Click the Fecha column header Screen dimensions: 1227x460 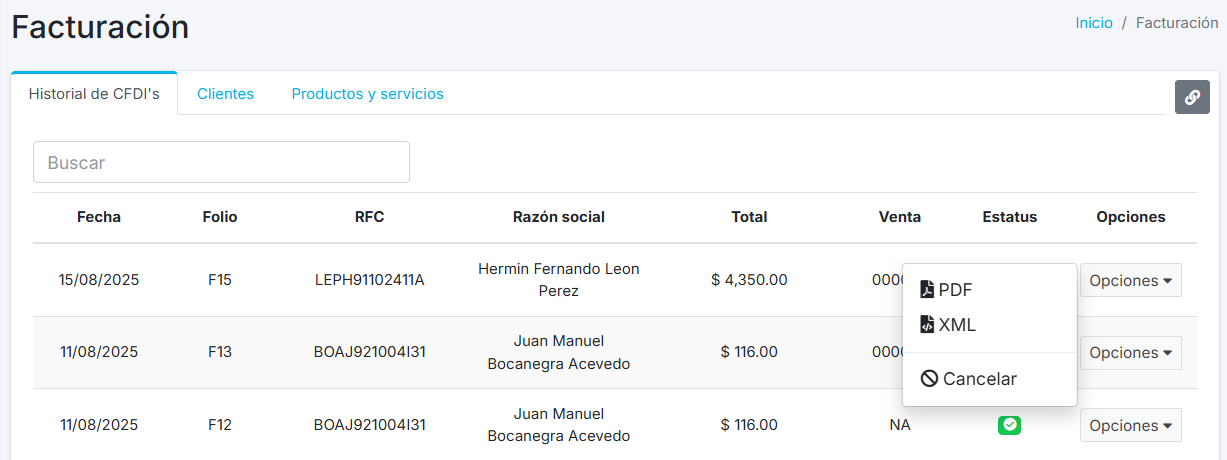point(99,217)
